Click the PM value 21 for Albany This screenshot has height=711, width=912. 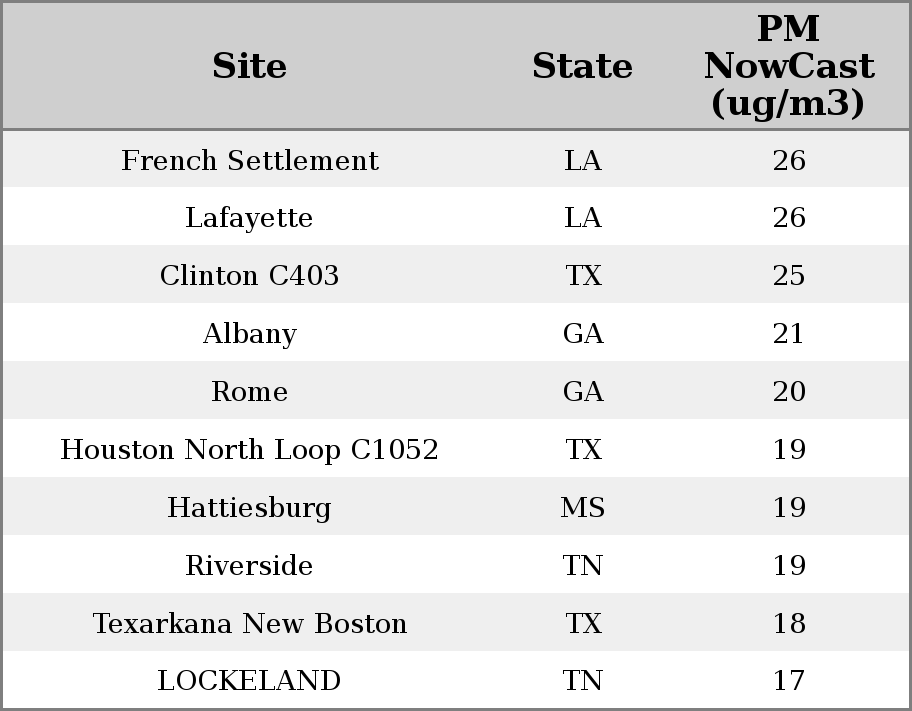point(789,334)
